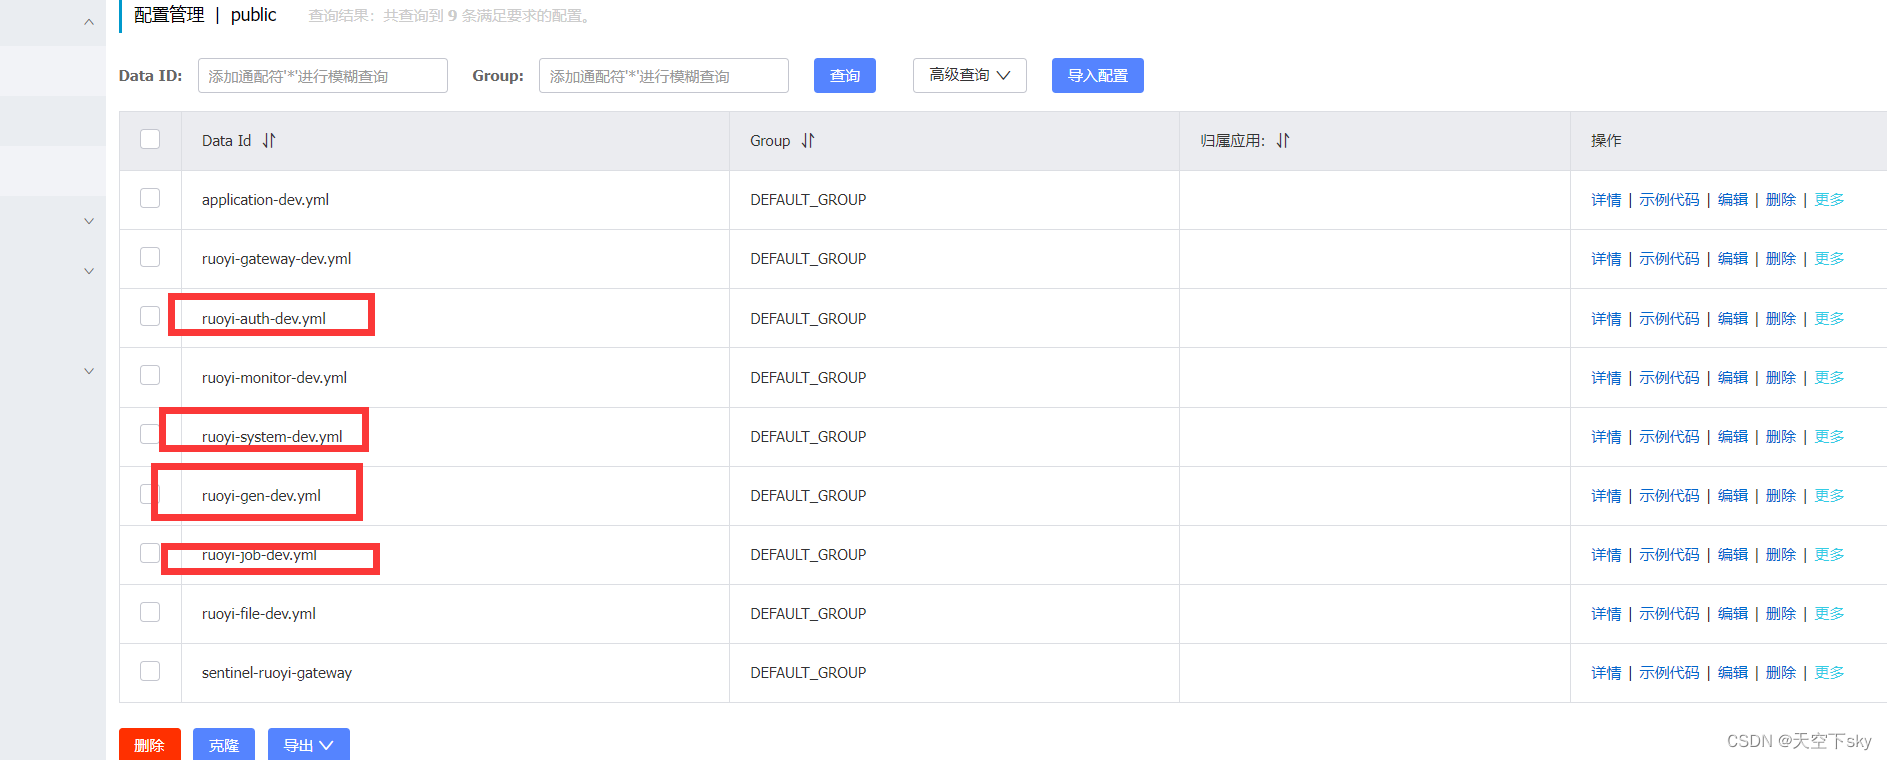Open 更多 for ruoyi-gen-dev.yml row
The height and width of the screenshot is (760, 1887).
pyautogui.click(x=1829, y=496)
